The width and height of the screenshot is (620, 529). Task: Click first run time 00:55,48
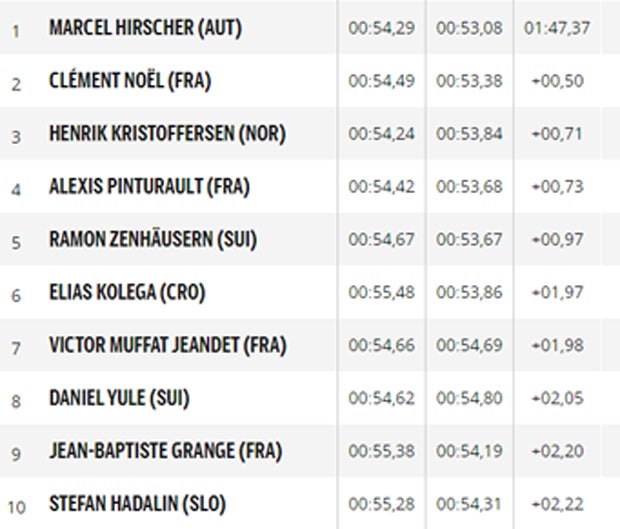pyautogui.click(x=382, y=293)
